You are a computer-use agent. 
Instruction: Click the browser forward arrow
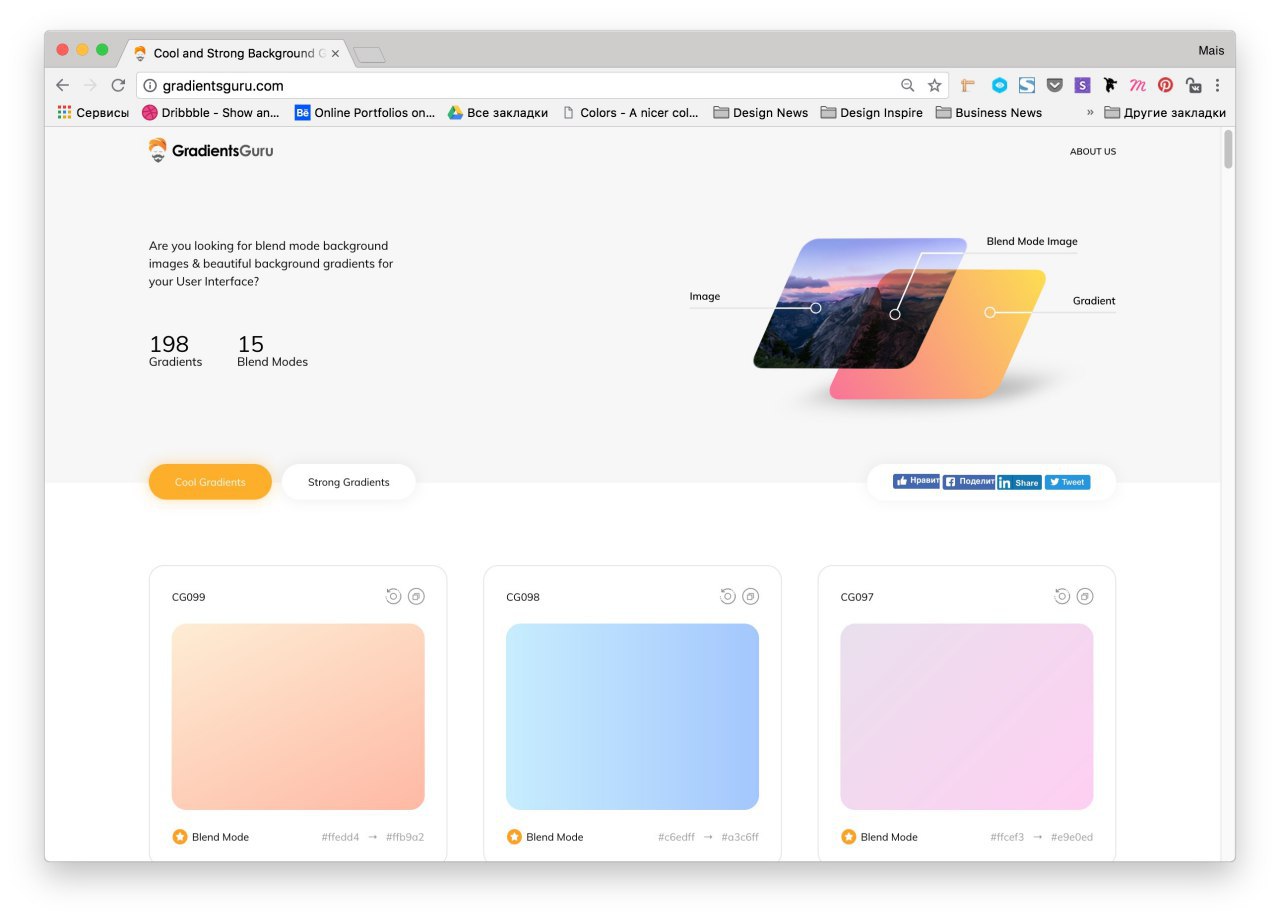[90, 86]
